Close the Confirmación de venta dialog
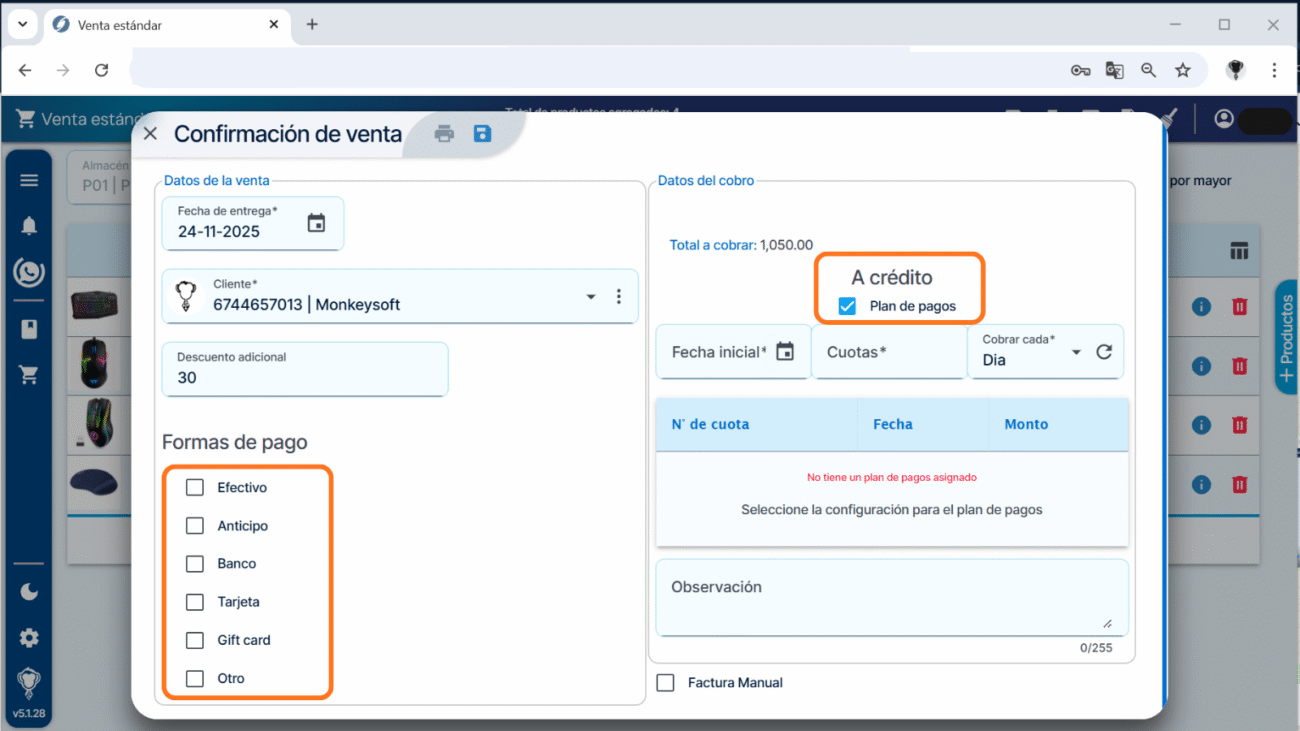The height and width of the screenshot is (731, 1300). pos(150,134)
